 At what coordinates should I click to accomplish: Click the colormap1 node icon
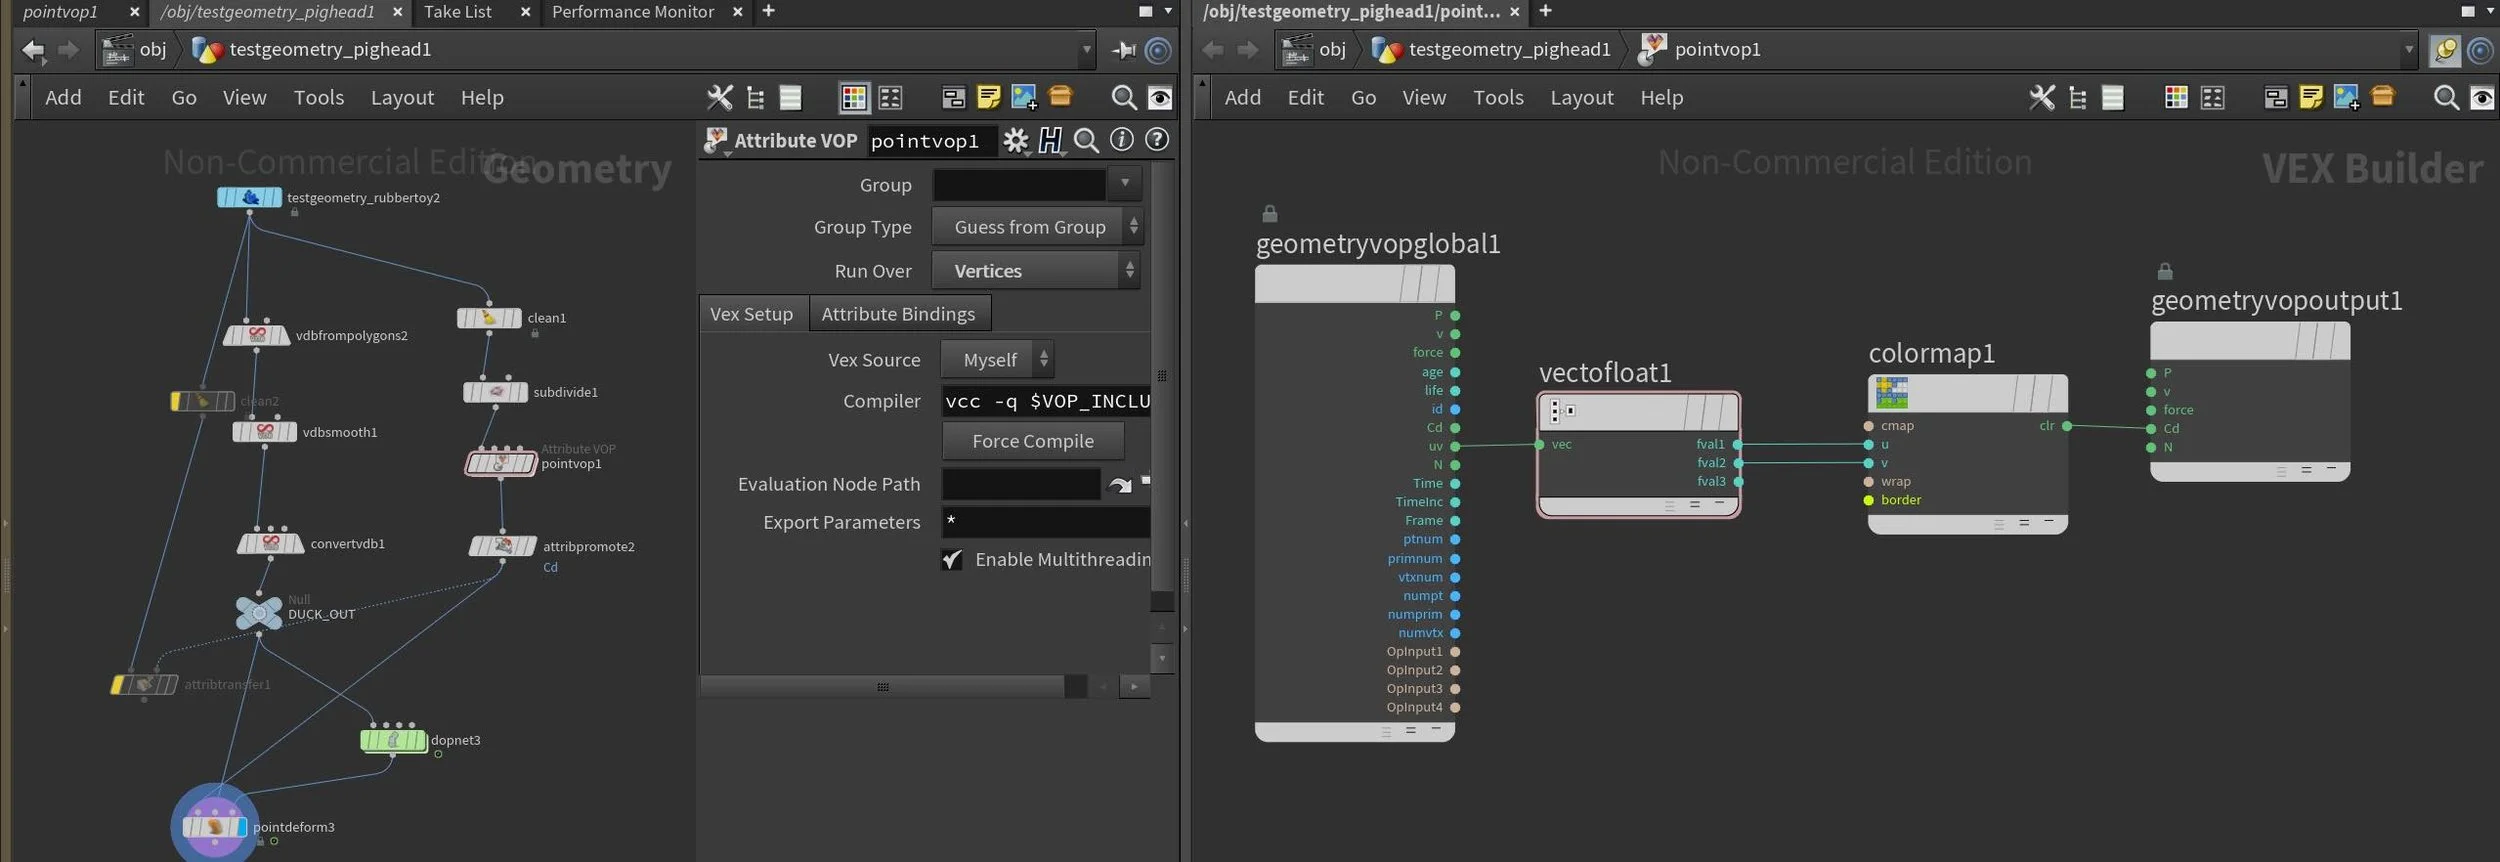click(1891, 393)
